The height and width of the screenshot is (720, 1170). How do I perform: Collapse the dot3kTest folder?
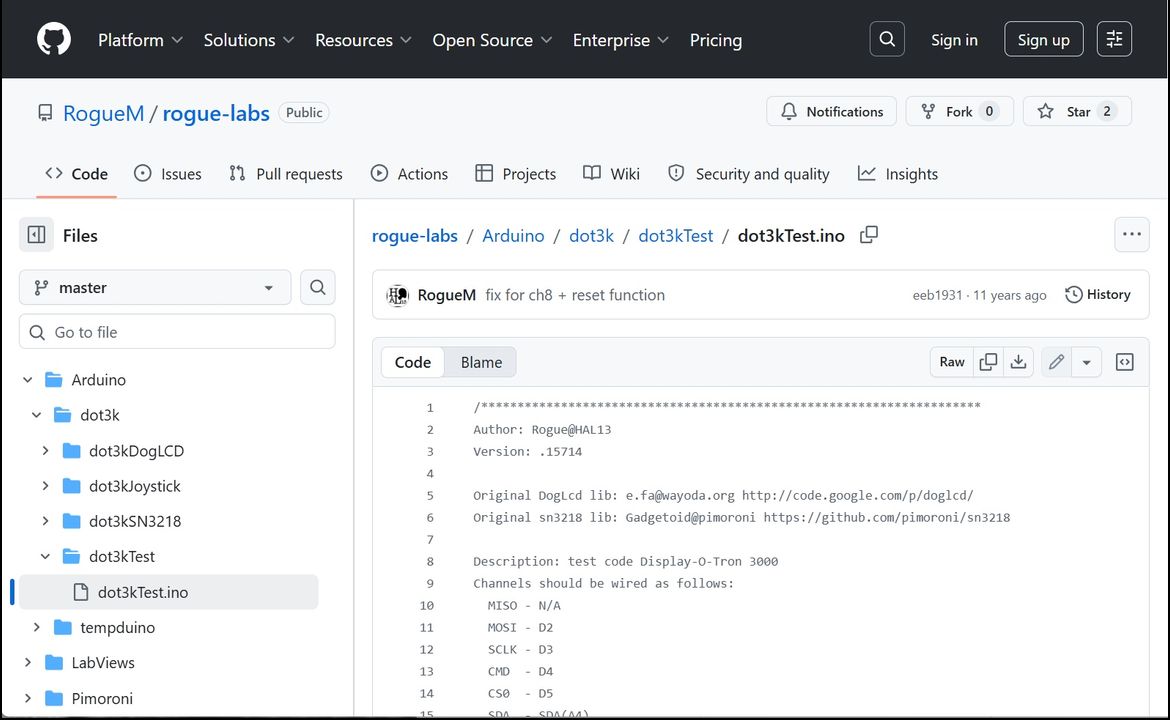[45, 557]
